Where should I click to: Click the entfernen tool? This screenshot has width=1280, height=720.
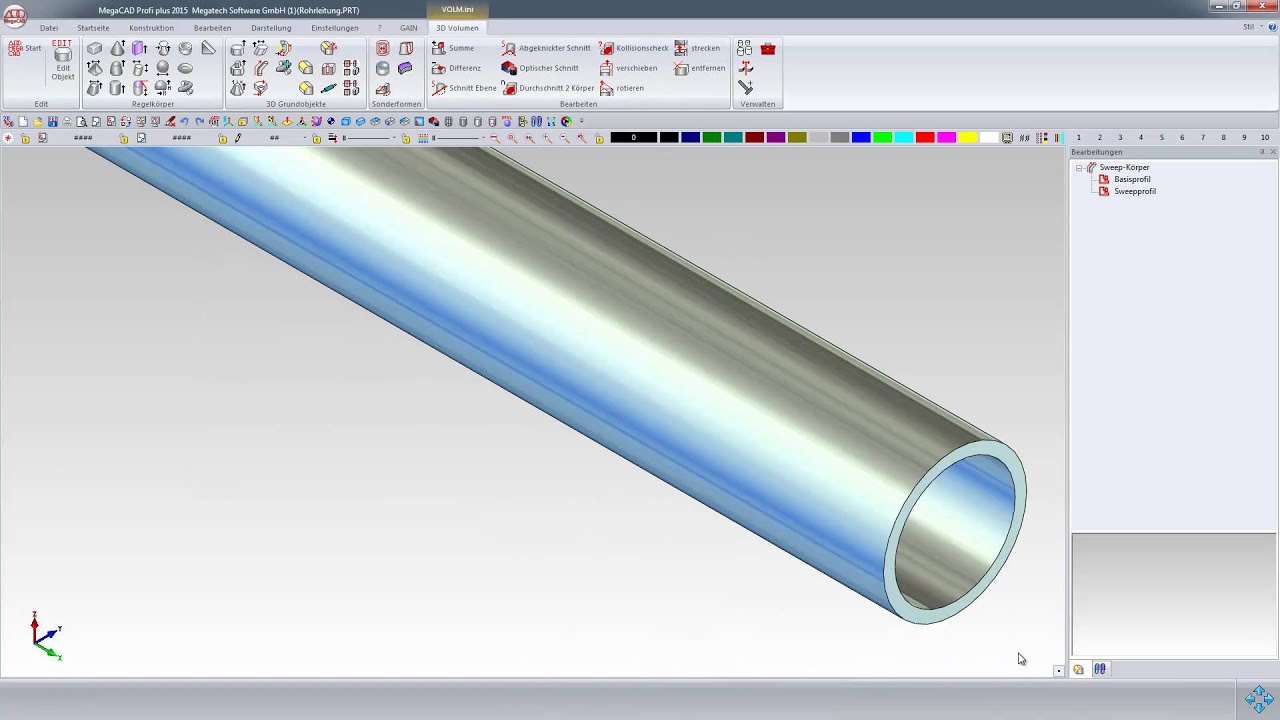click(x=700, y=68)
